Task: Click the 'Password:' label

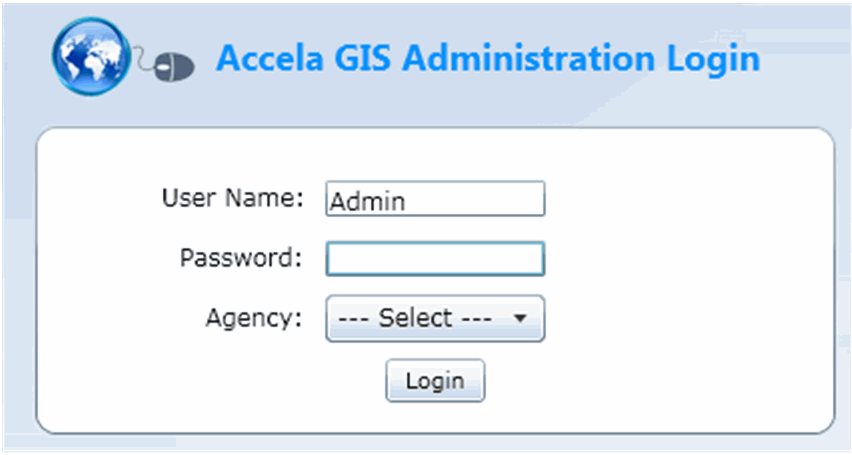Action: (240, 258)
